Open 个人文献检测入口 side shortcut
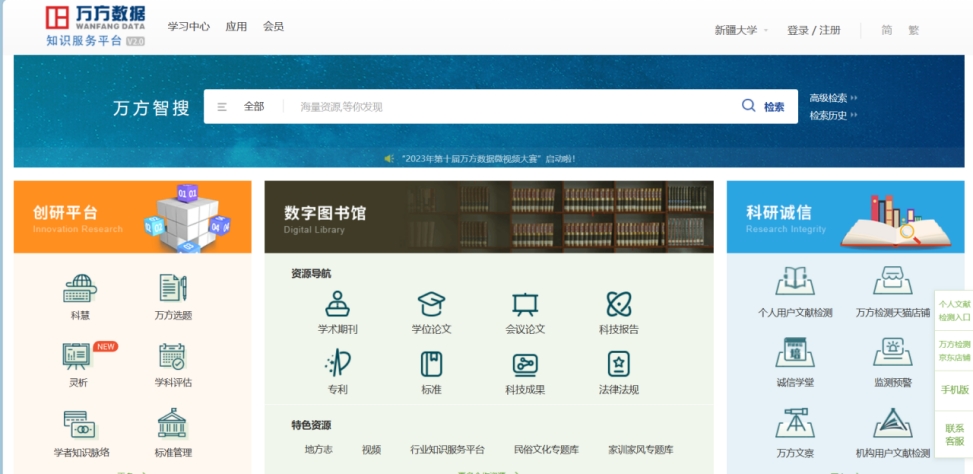The width and height of the screenshot is (973, 474). point(954,310)
